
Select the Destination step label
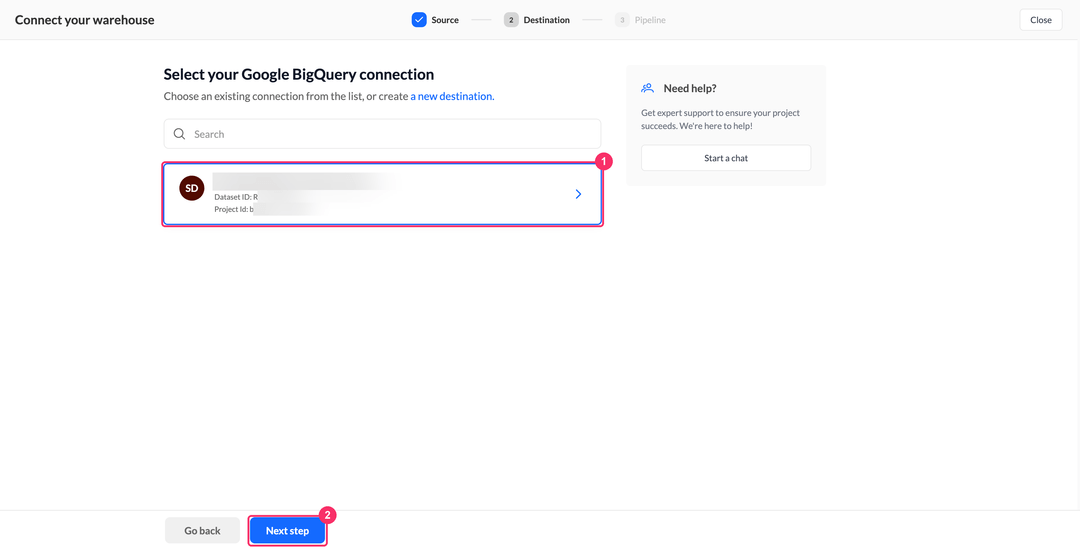pos(546,20)
